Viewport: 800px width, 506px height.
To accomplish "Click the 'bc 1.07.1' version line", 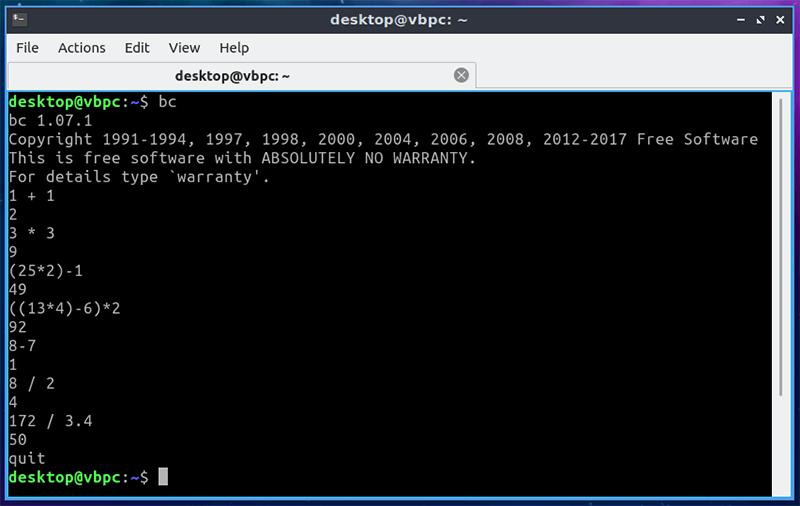I will tap(51, 121).
